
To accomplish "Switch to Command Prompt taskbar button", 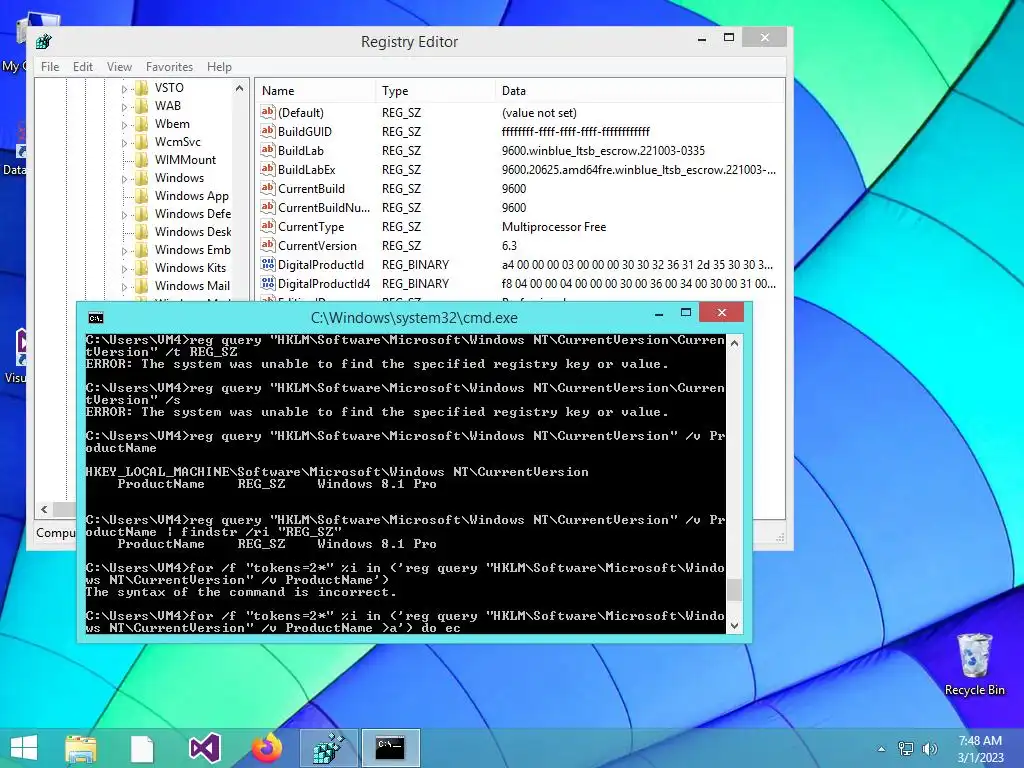I will (x=390, y=748).
